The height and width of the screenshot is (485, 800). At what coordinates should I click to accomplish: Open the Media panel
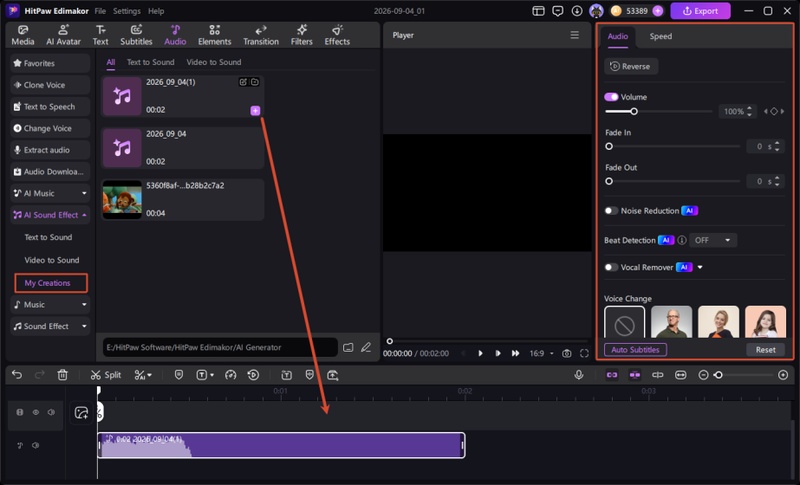(x=23, y=35)
